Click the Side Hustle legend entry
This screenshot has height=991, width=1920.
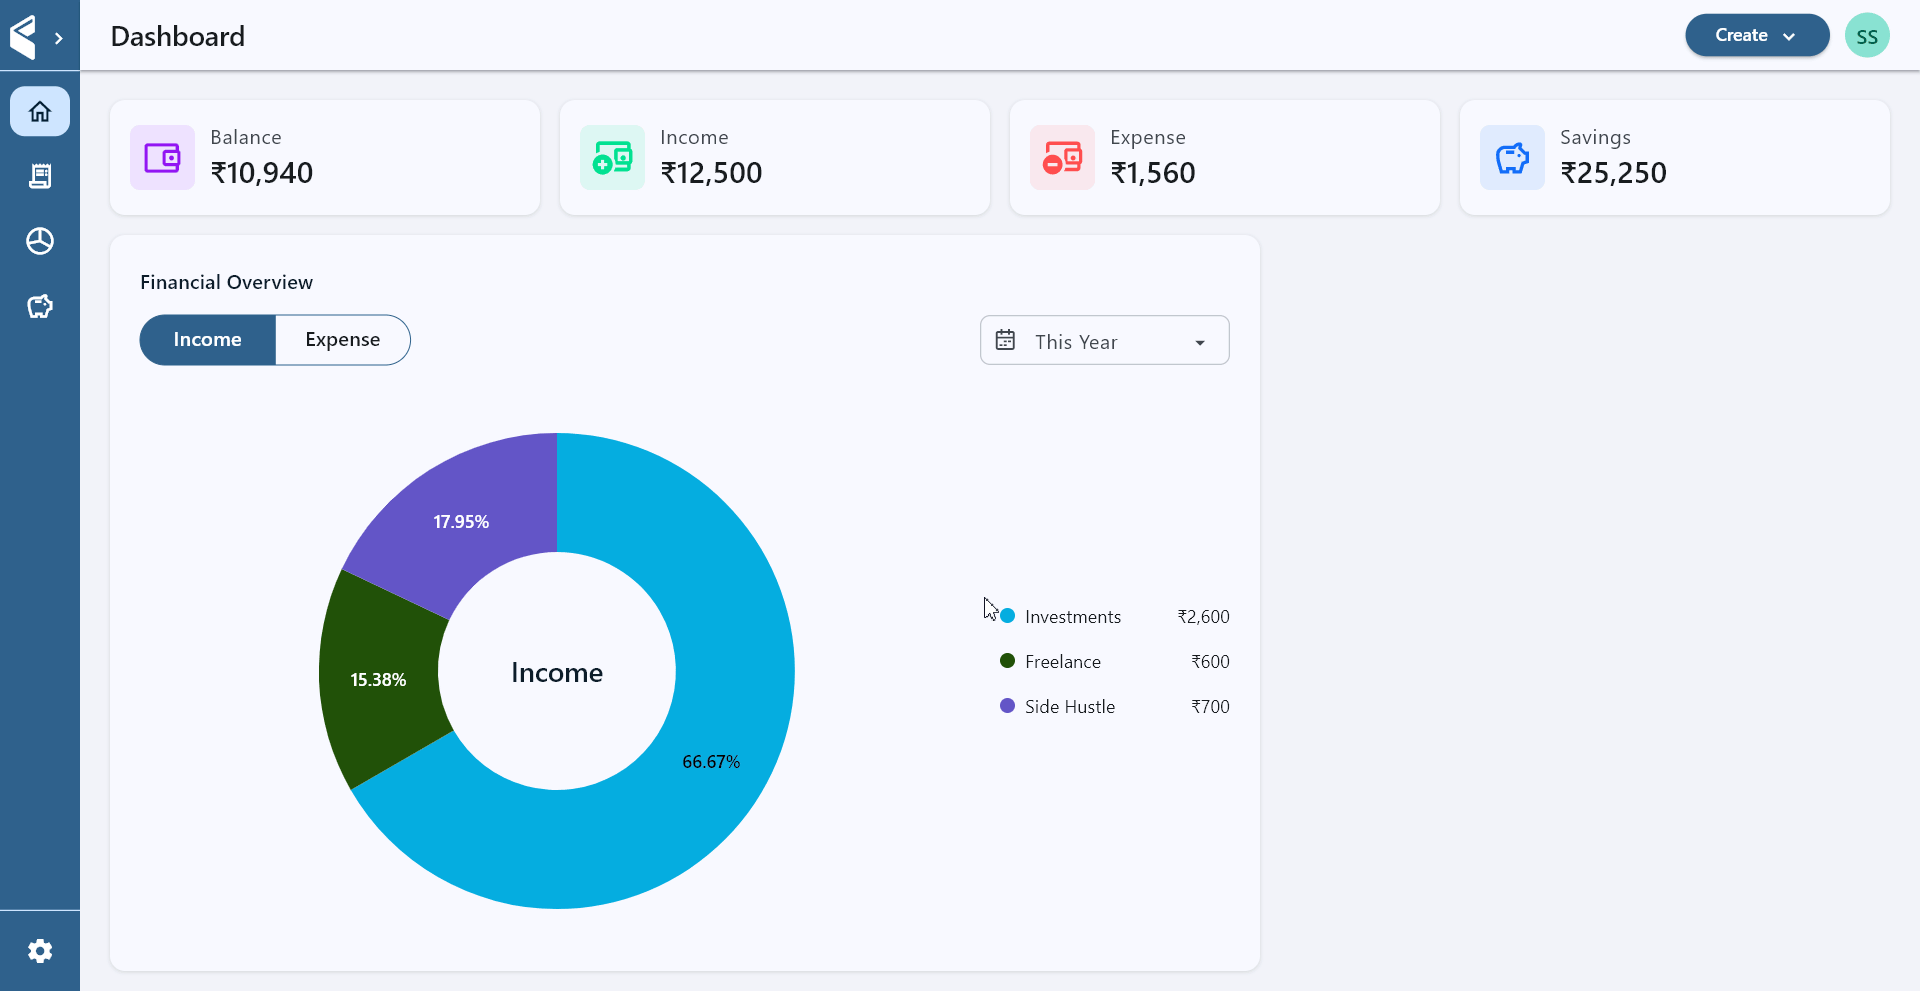[x=1068, y=707]
